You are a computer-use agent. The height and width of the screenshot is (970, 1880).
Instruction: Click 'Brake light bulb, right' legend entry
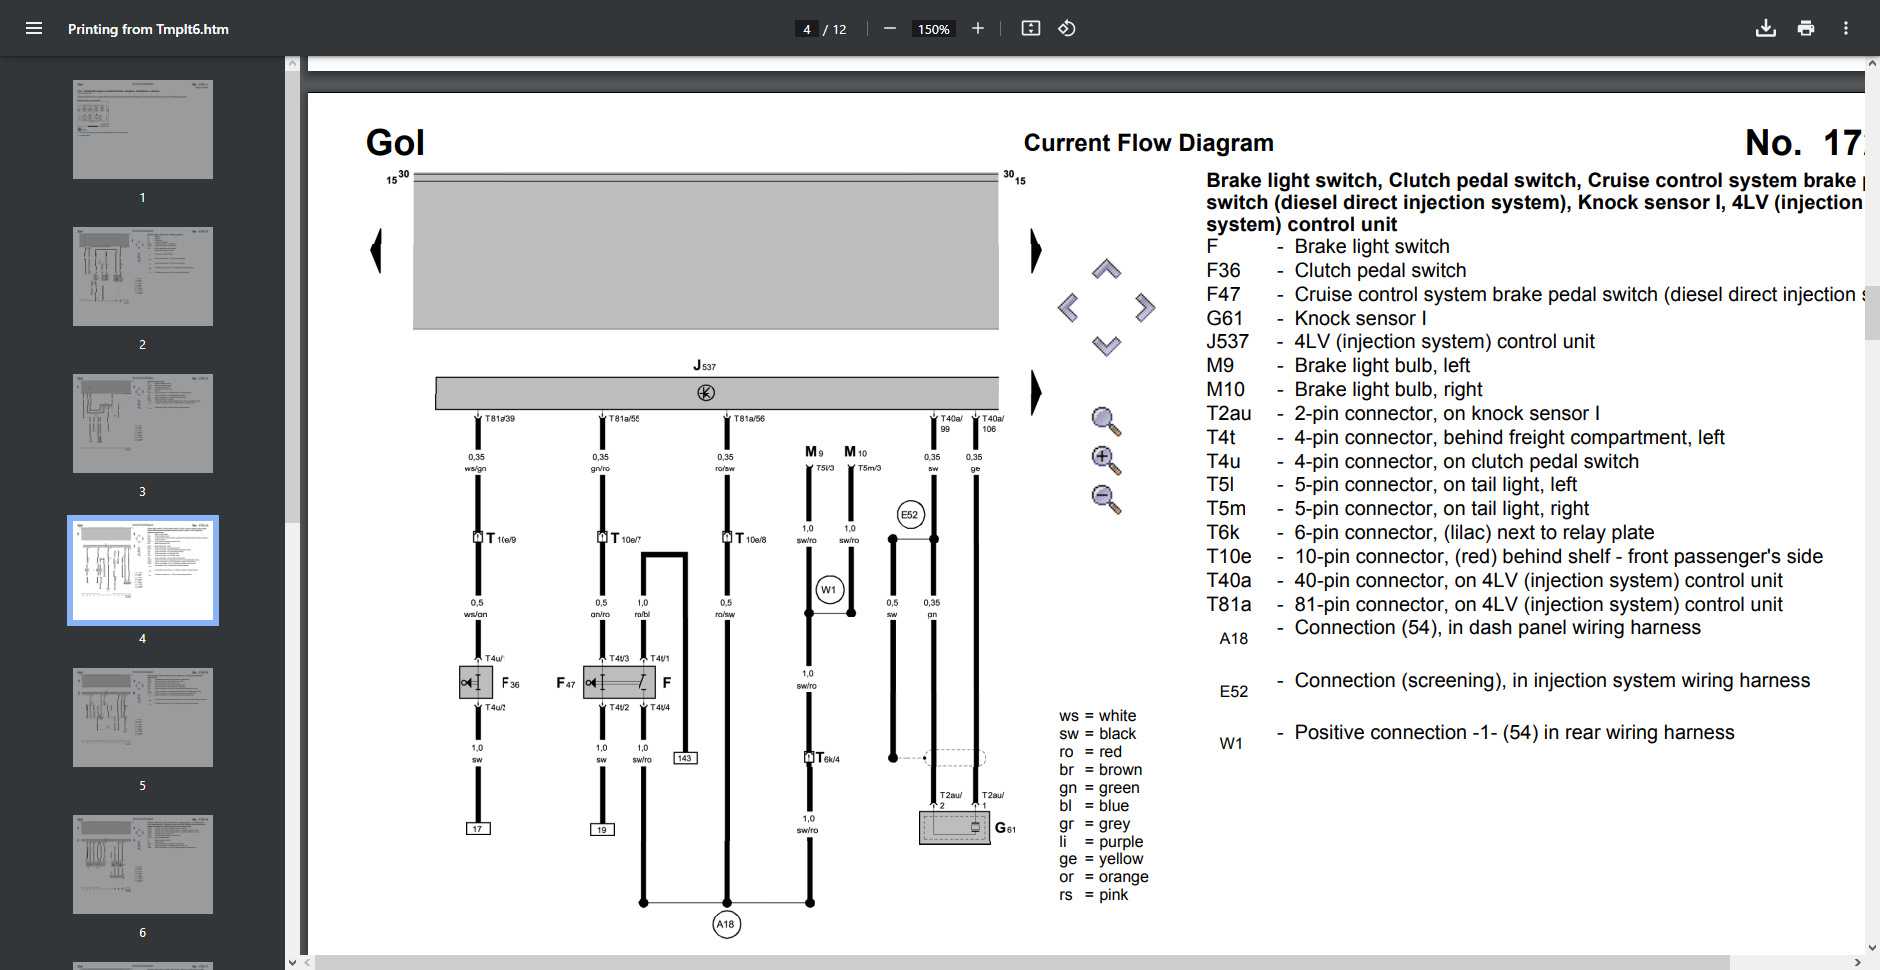(1388, 389)
